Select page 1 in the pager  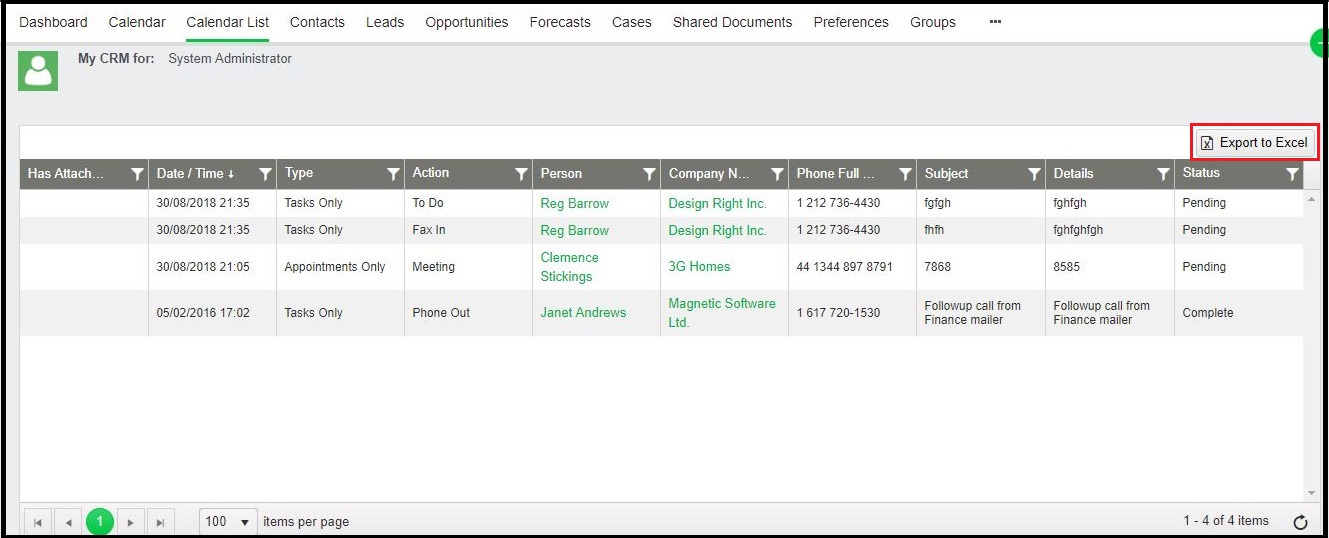coord(99,522)
